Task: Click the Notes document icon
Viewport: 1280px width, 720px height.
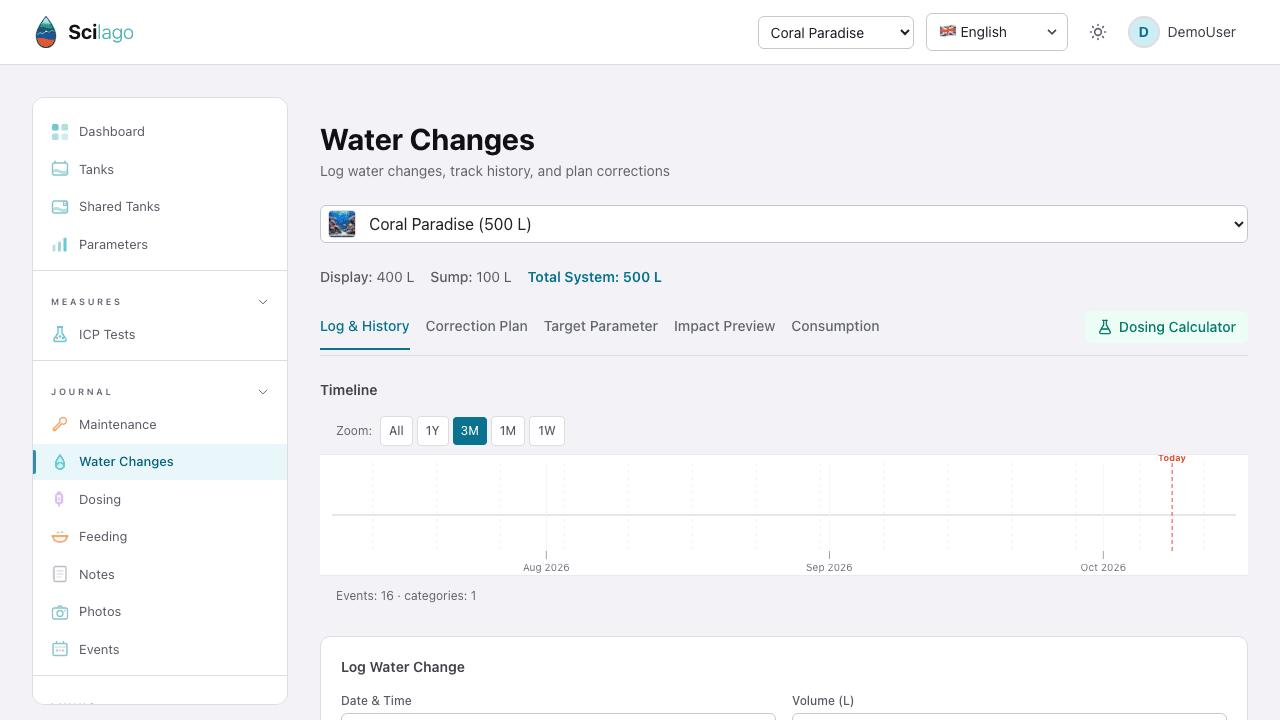Action: tap(60, 574)
